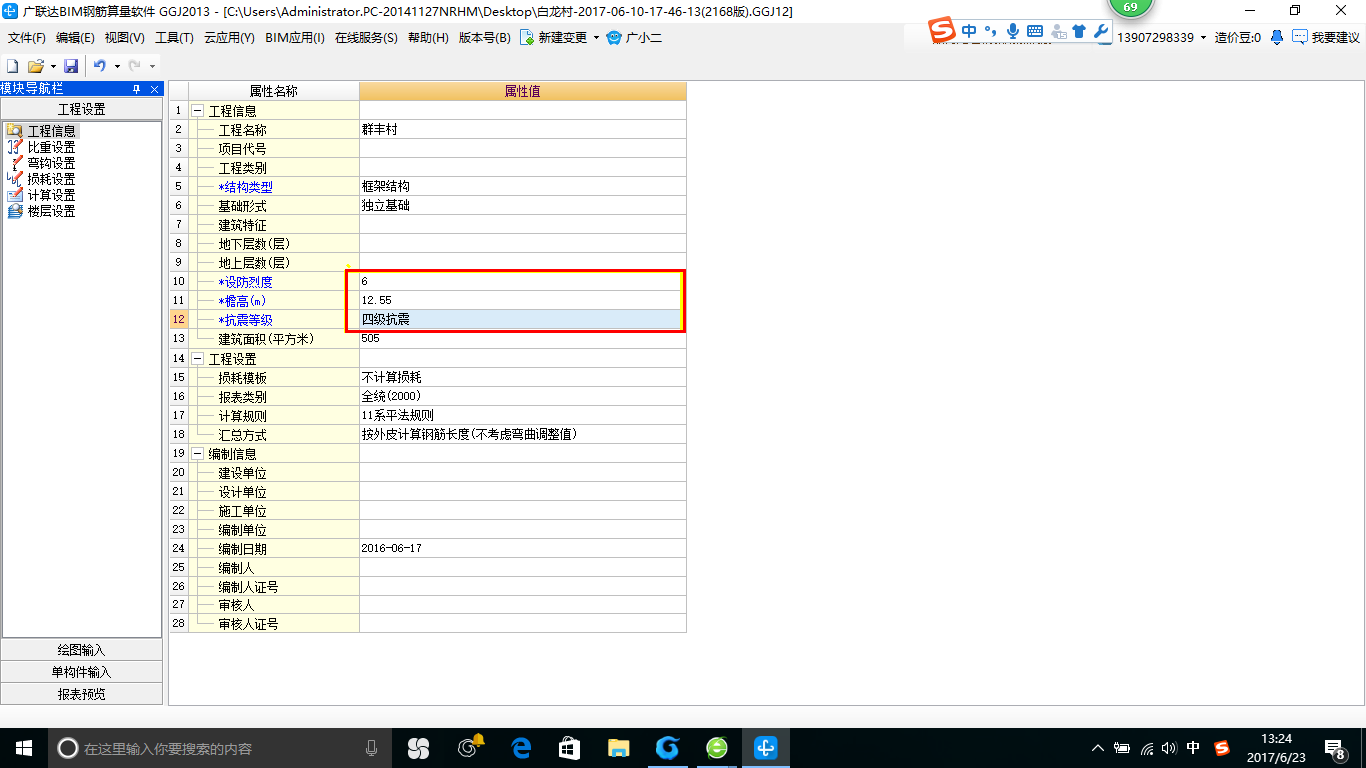
Task: Click the Sogou input method logo
Action: (941, 30)
